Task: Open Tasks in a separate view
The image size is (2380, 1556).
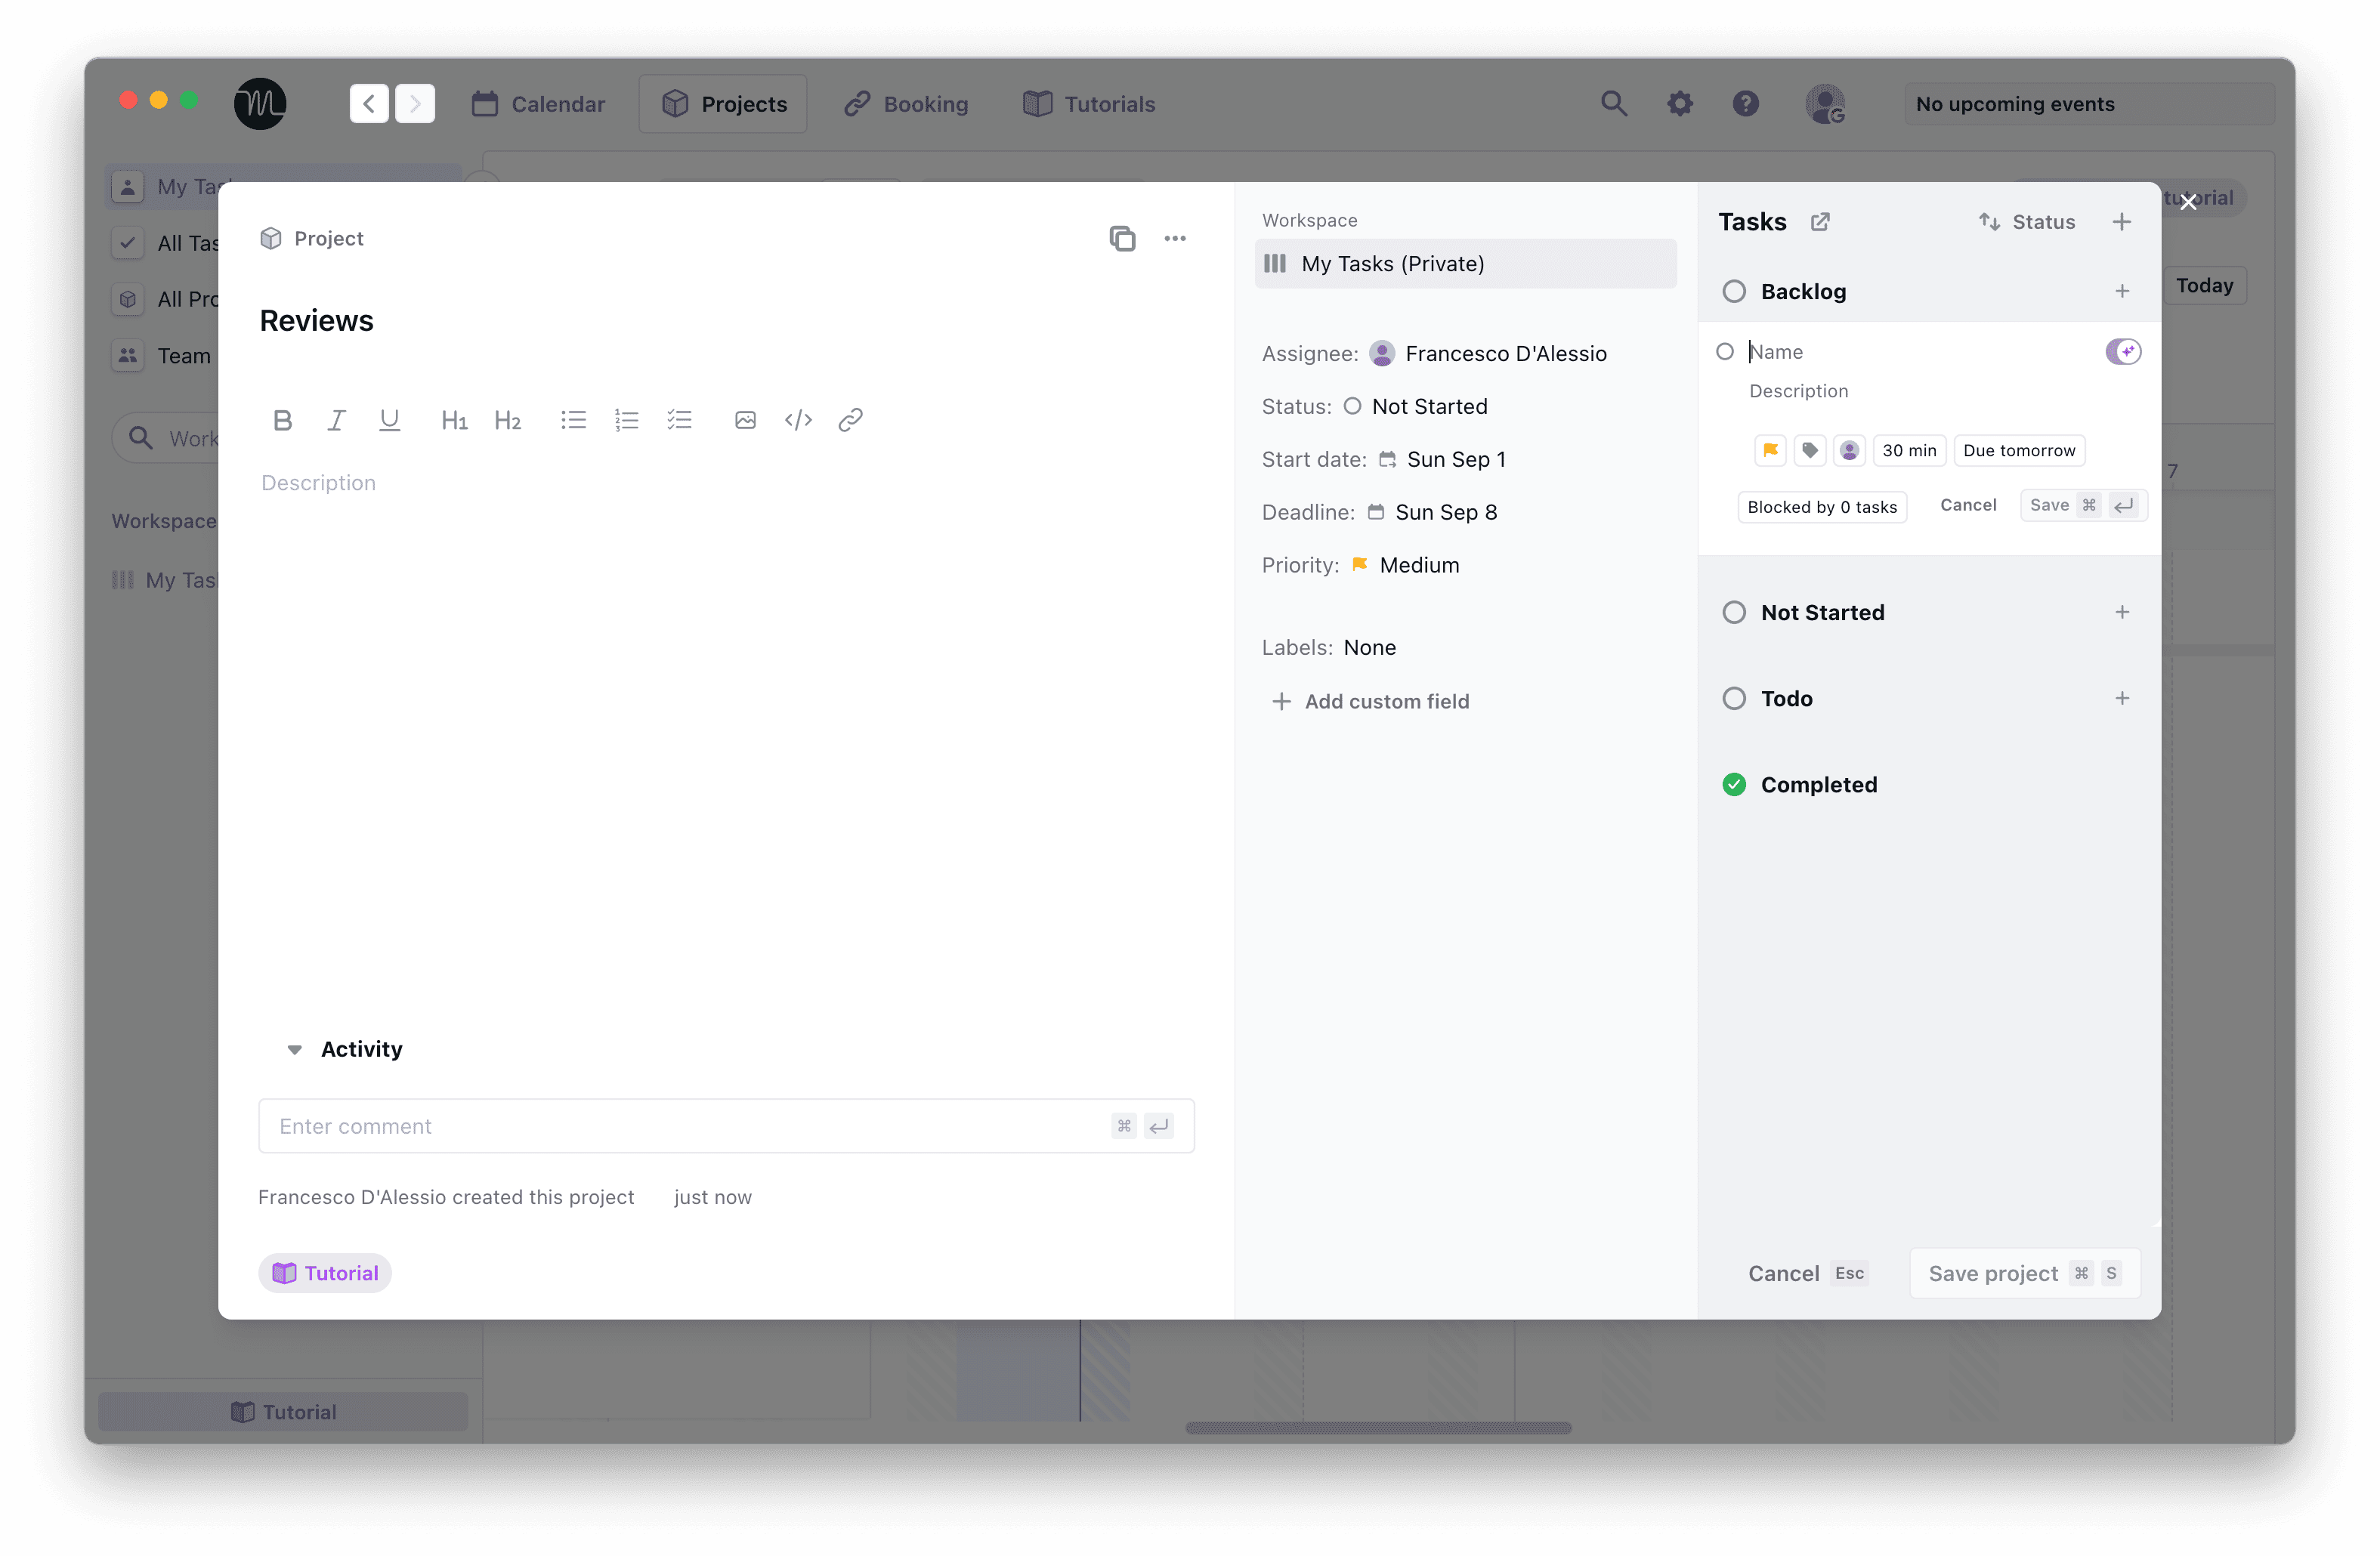Action: click(1820, 221)
